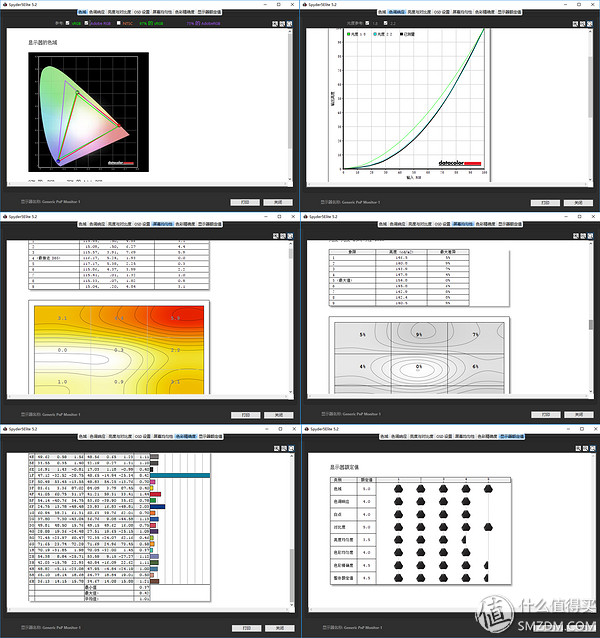600x638 pixels.
Task: Click the rightmost view icon in luminance uniformity window
Action: click(x=590, y=236)
